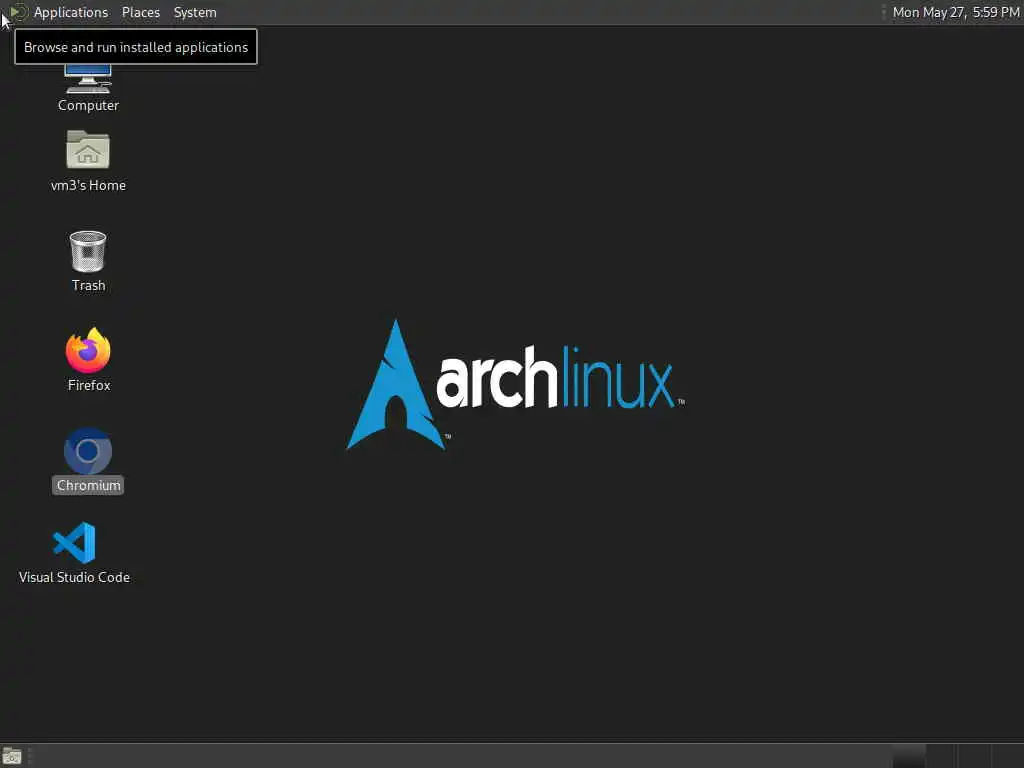The image size is (1024, 768).
Task: Open the Places menu
Action: tap(140, 12)
